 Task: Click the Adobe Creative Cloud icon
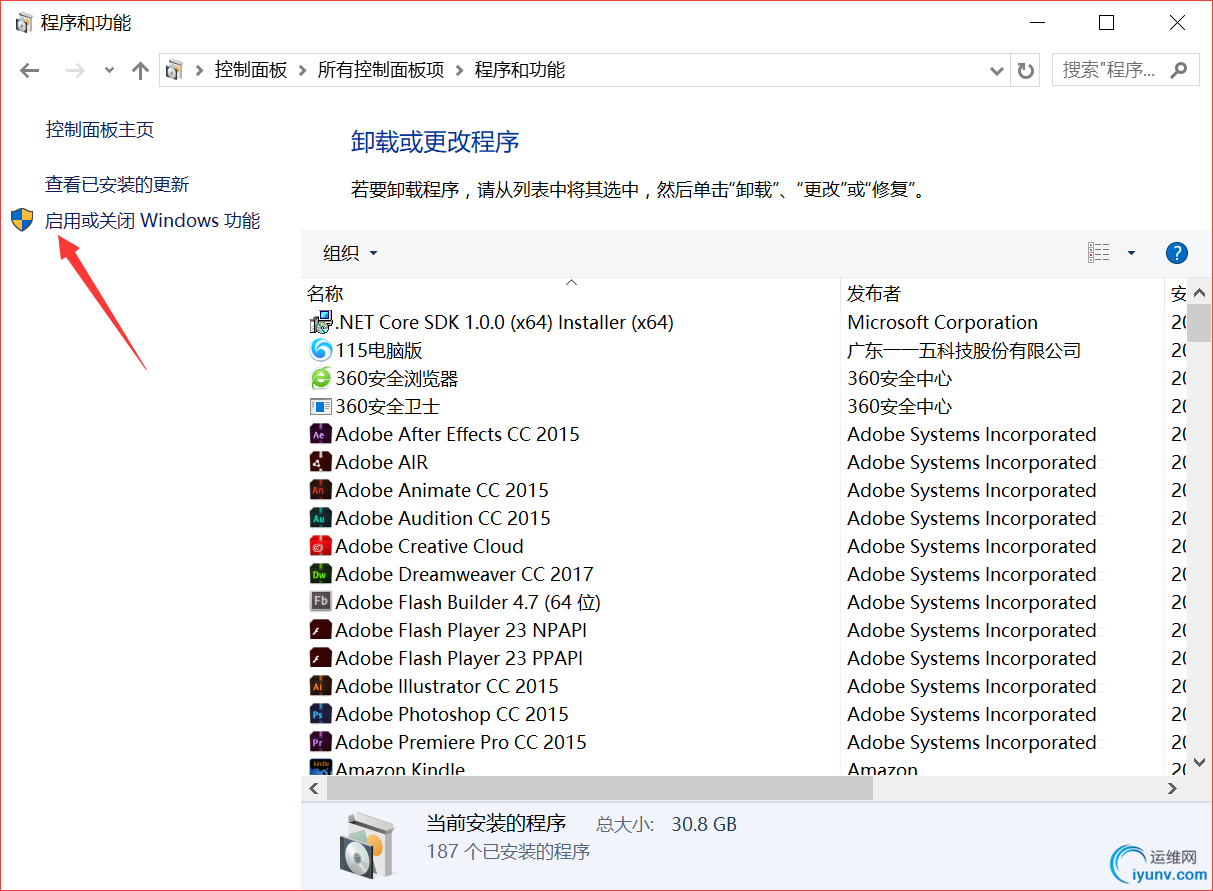[320, 546]
